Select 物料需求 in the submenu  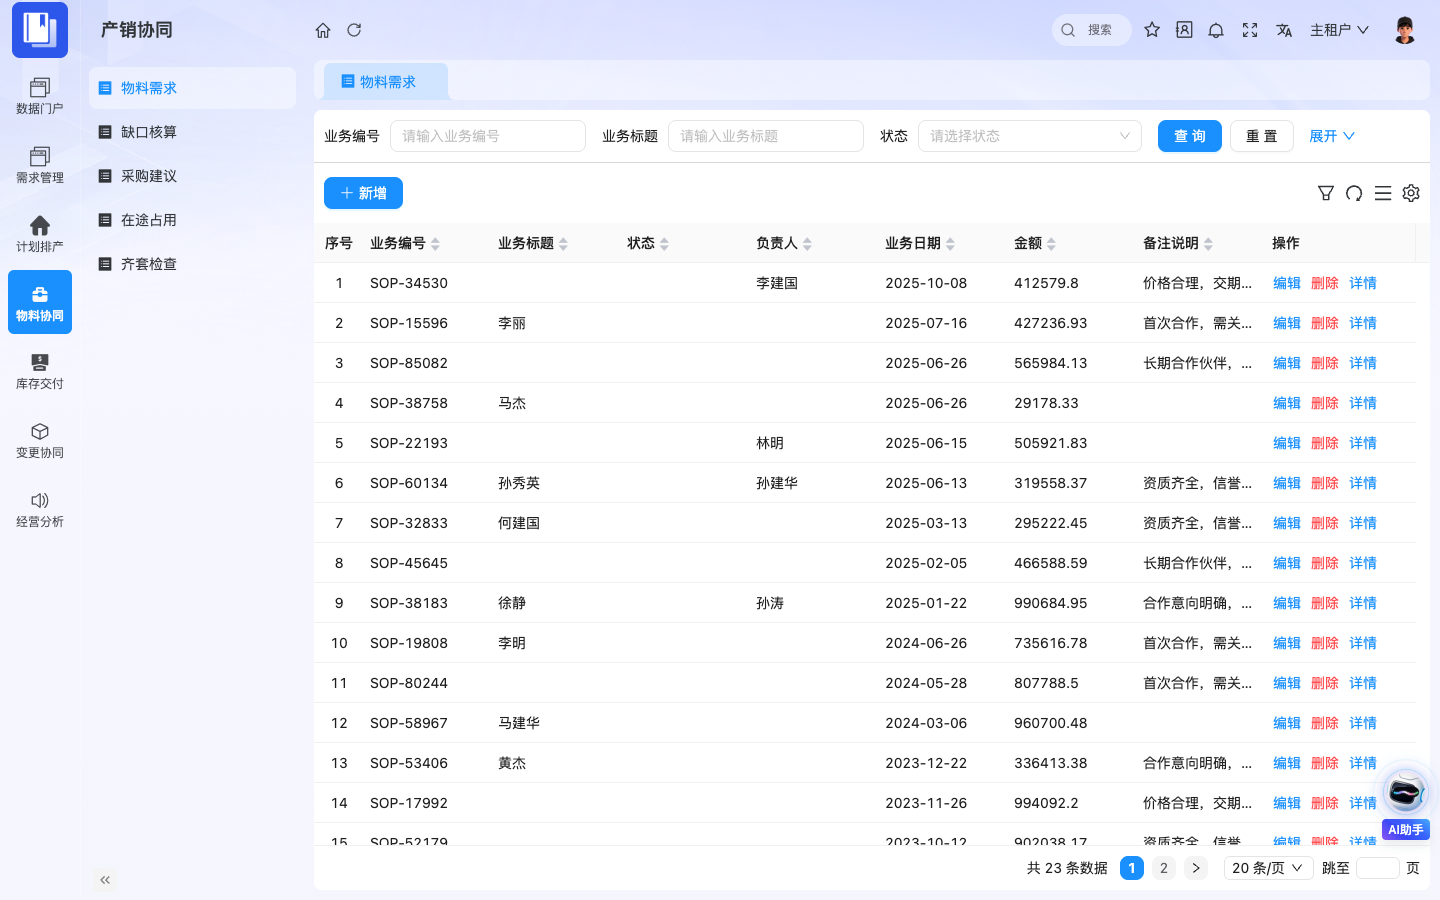click(x=192, y=88)
